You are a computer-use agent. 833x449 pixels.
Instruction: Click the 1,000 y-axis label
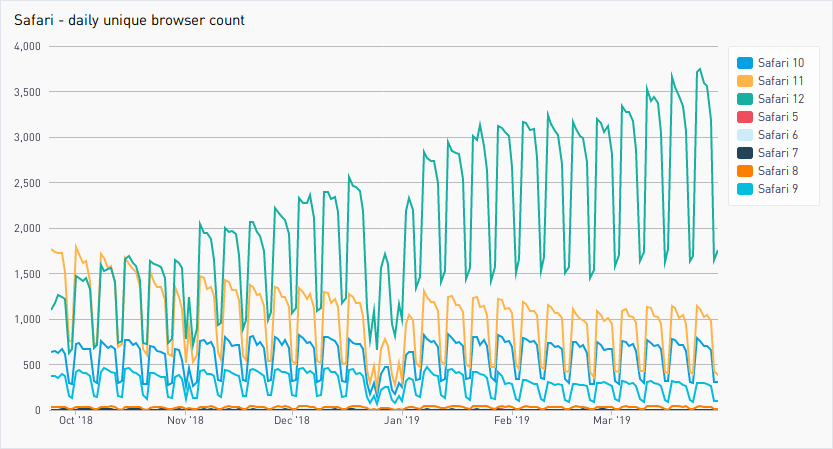point(28,319)
